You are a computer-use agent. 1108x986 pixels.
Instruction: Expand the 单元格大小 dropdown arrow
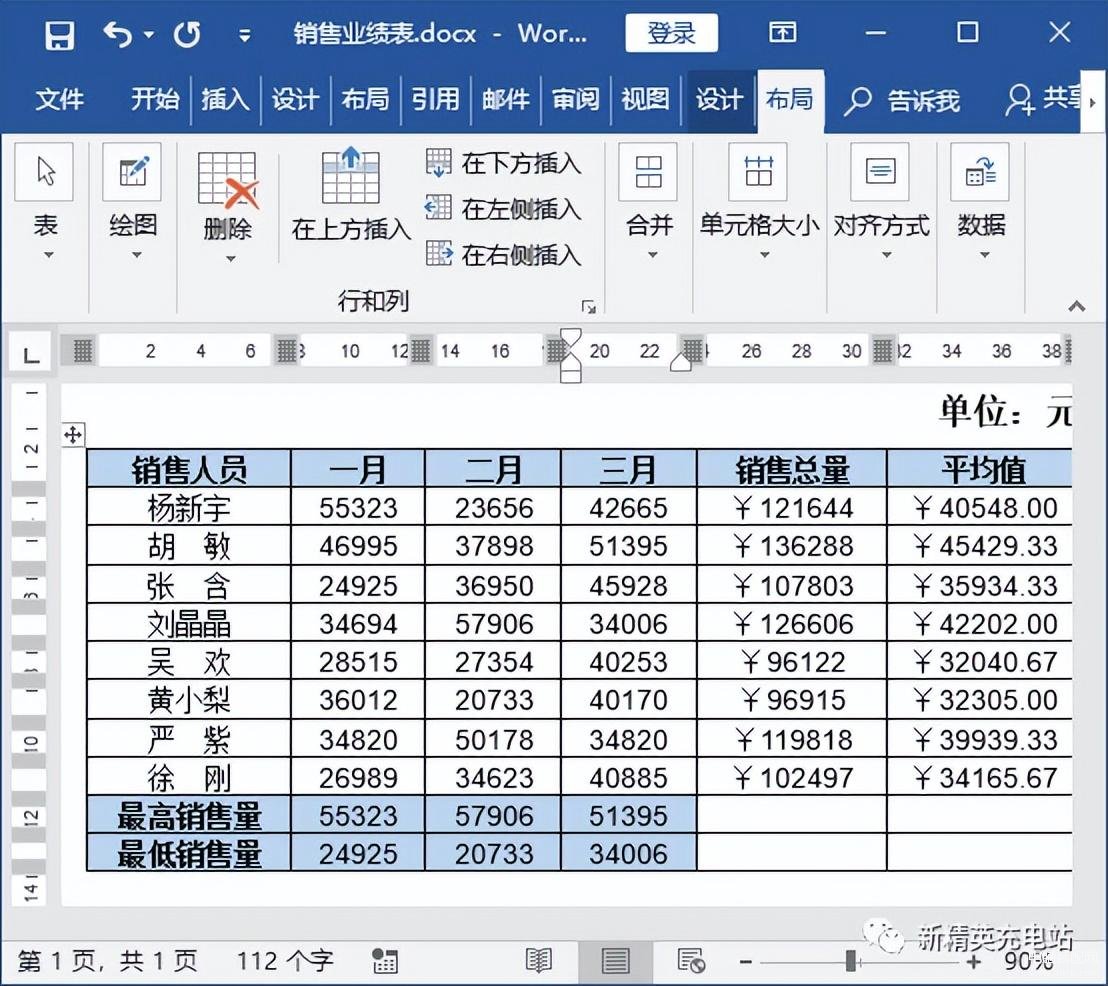764,255
